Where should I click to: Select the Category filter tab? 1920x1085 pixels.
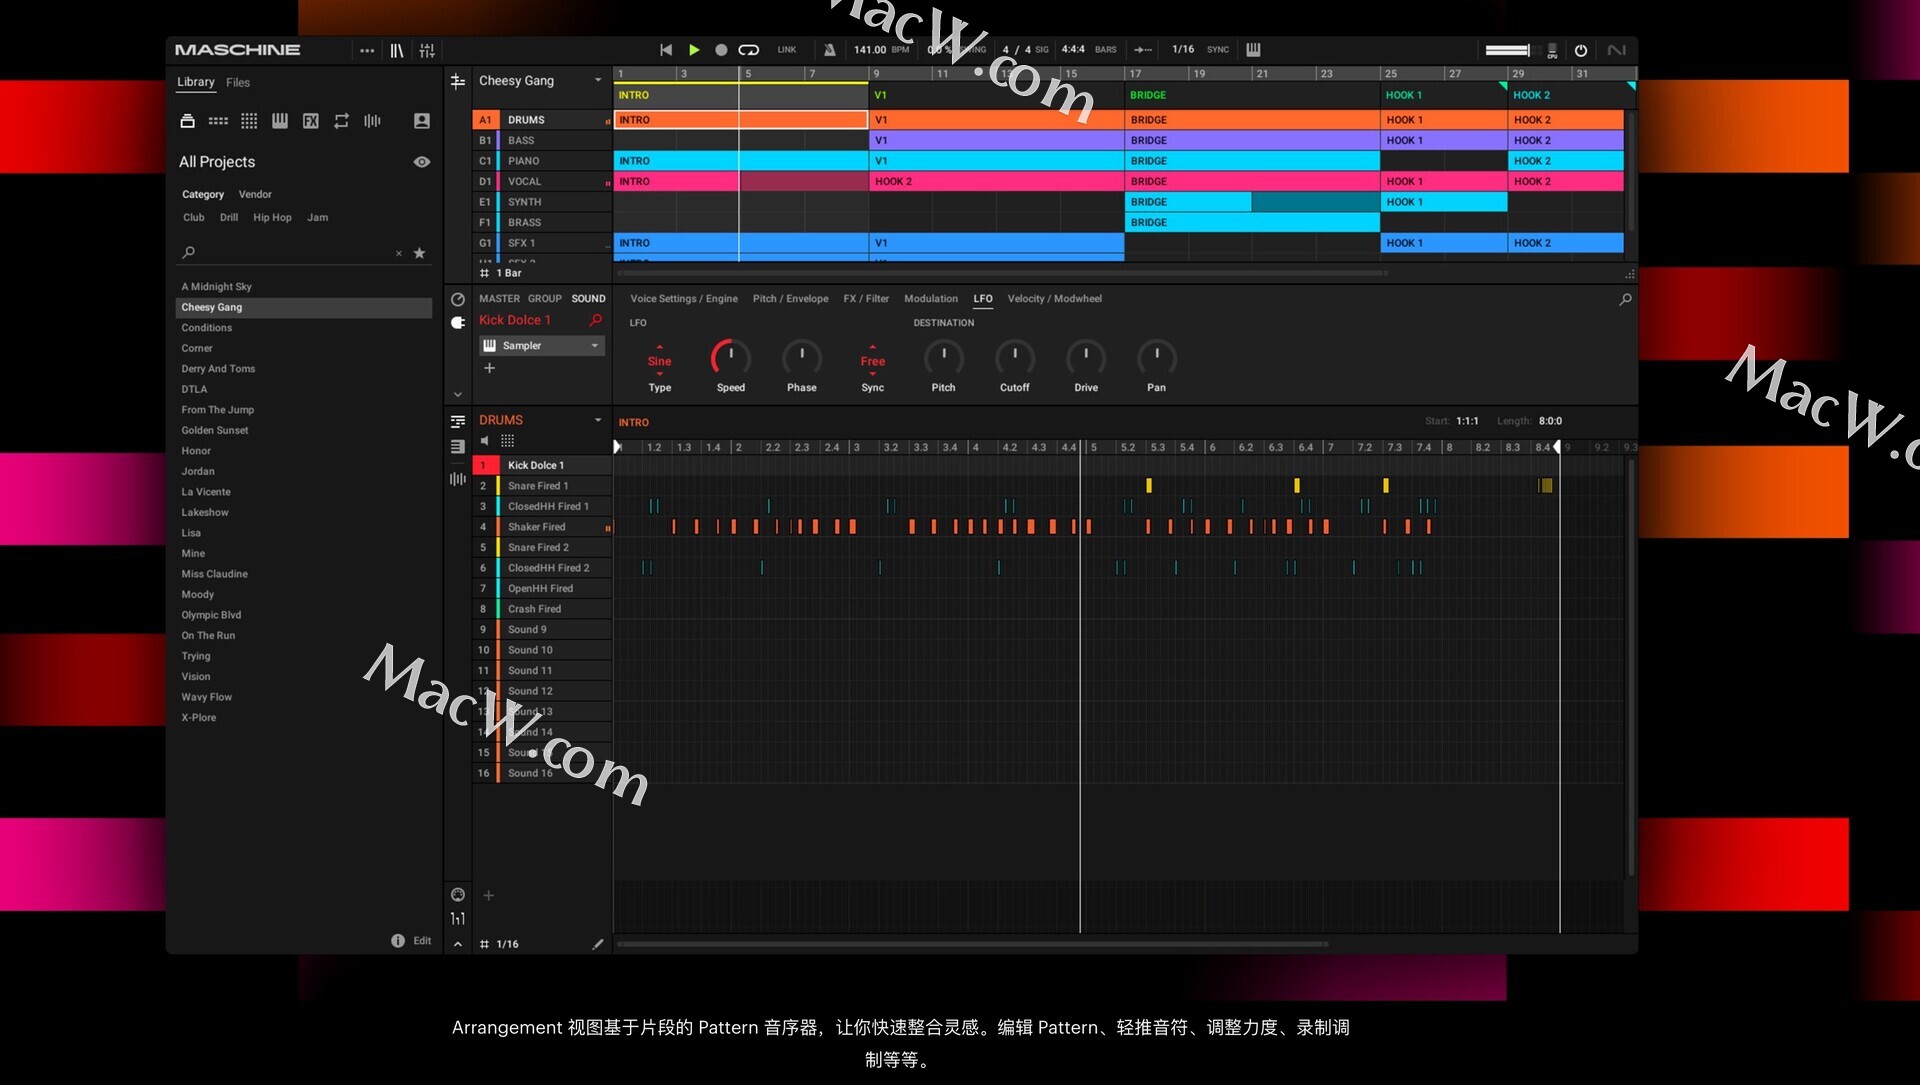click(x=203, y=194)
